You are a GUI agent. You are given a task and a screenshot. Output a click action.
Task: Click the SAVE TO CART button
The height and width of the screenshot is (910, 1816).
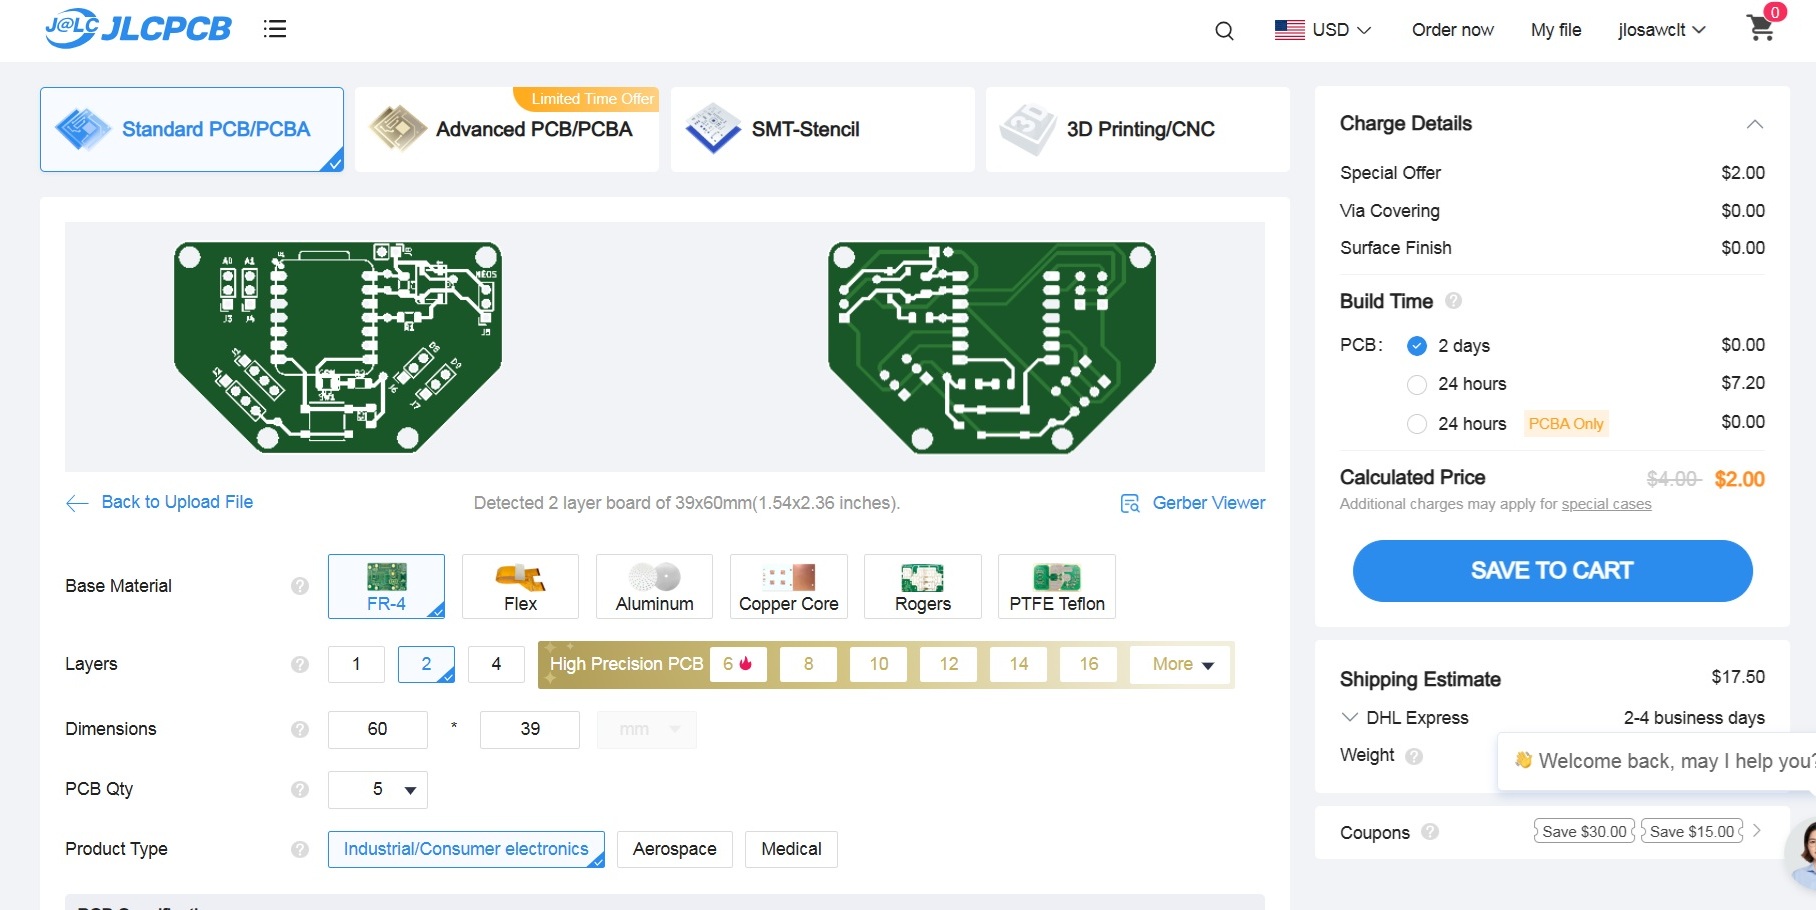tap(1552, 571)
